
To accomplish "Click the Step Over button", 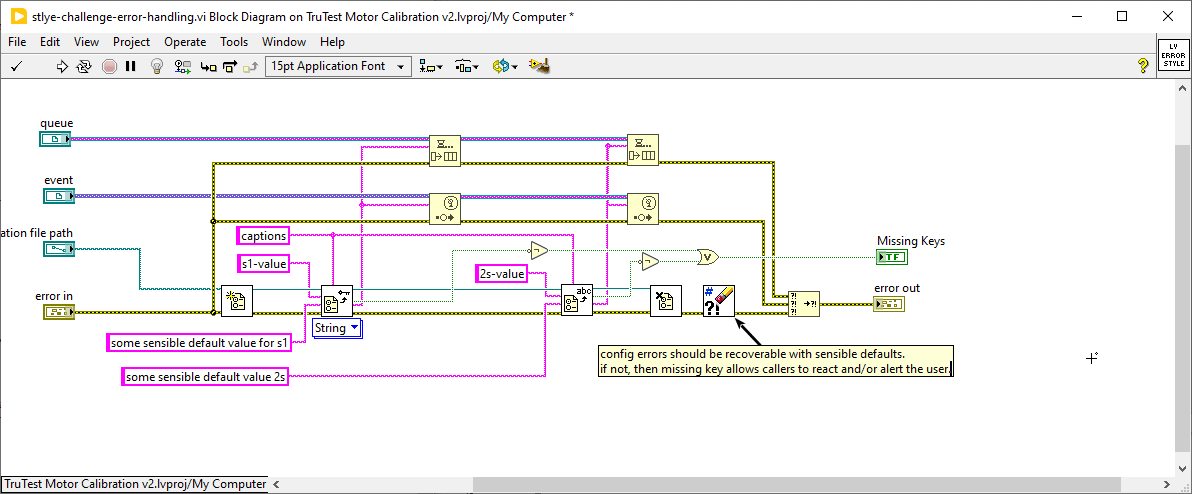I will coord(230,67).
